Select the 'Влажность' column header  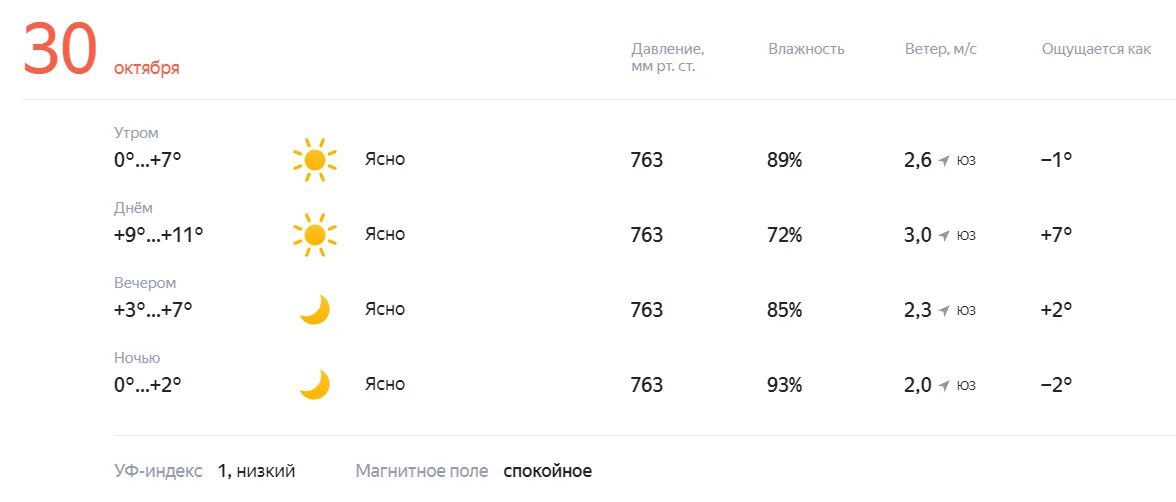coord(806,49)
